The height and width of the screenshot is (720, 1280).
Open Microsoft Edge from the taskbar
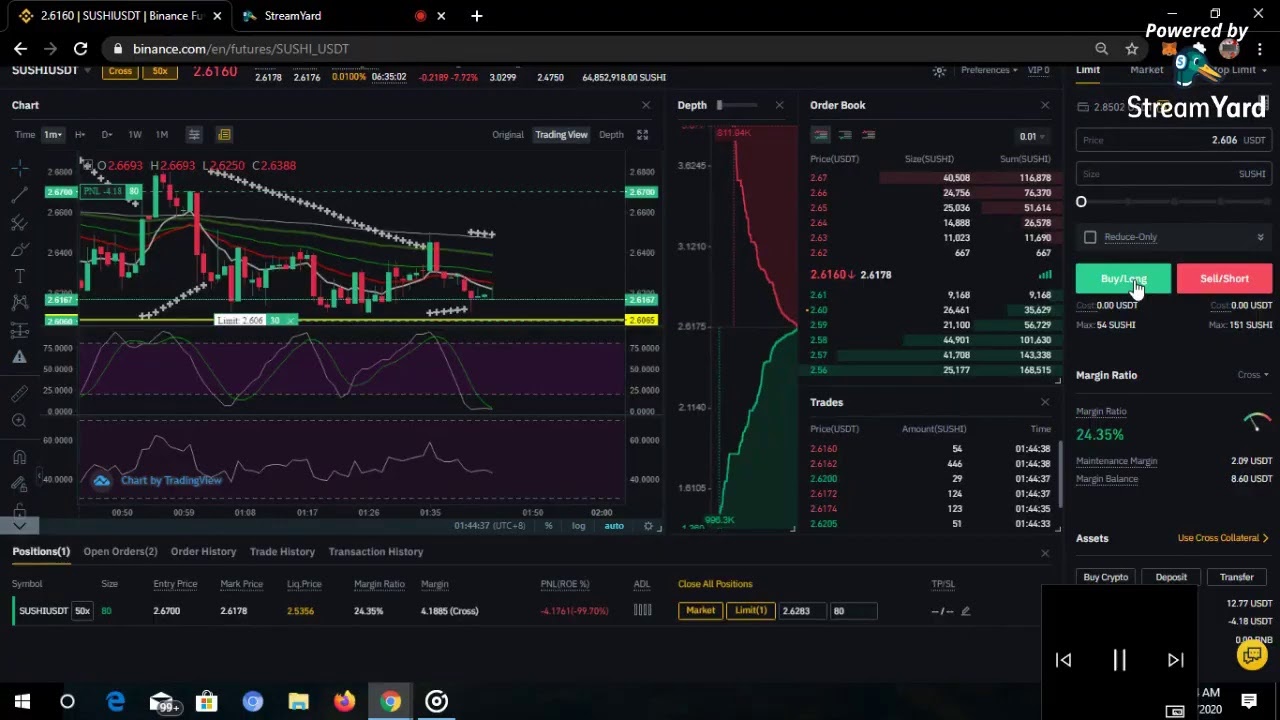coord(116,701)
